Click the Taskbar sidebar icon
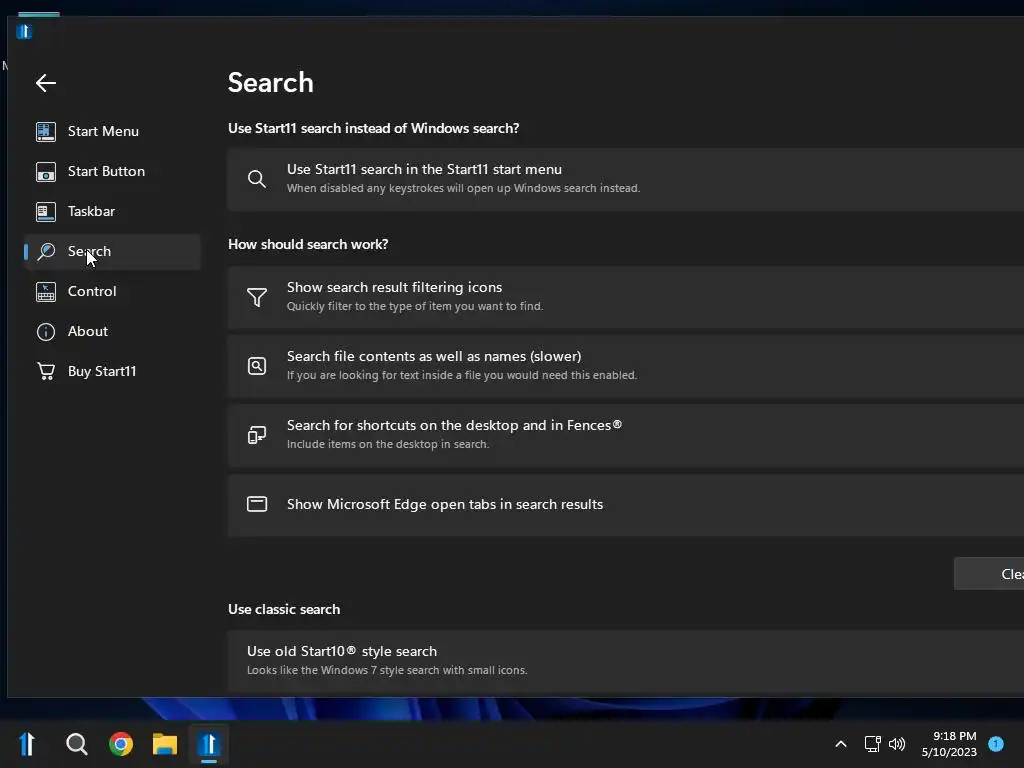The height and width of the screenshot is (768, 1024). click(x=46, y=212)
